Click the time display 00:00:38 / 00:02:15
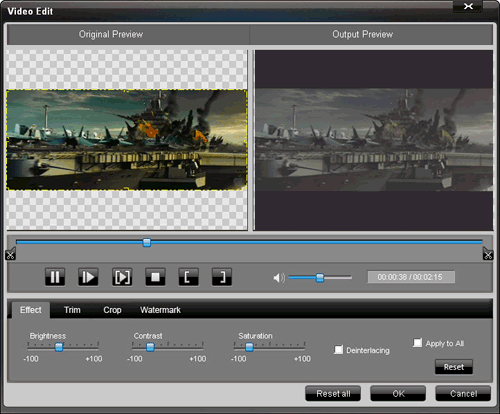Image resolution: width=500 pixels, height=414 pixels. [411, 277]
